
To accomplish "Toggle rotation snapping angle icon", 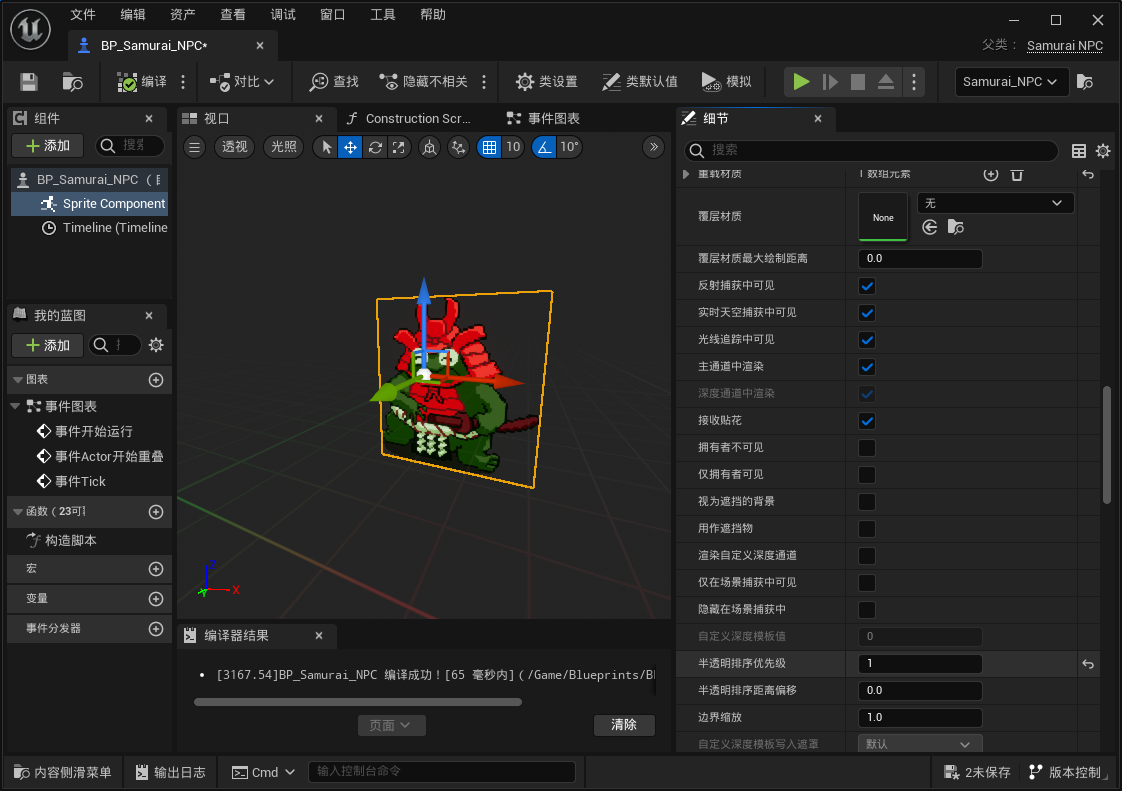I will (544, 147).
